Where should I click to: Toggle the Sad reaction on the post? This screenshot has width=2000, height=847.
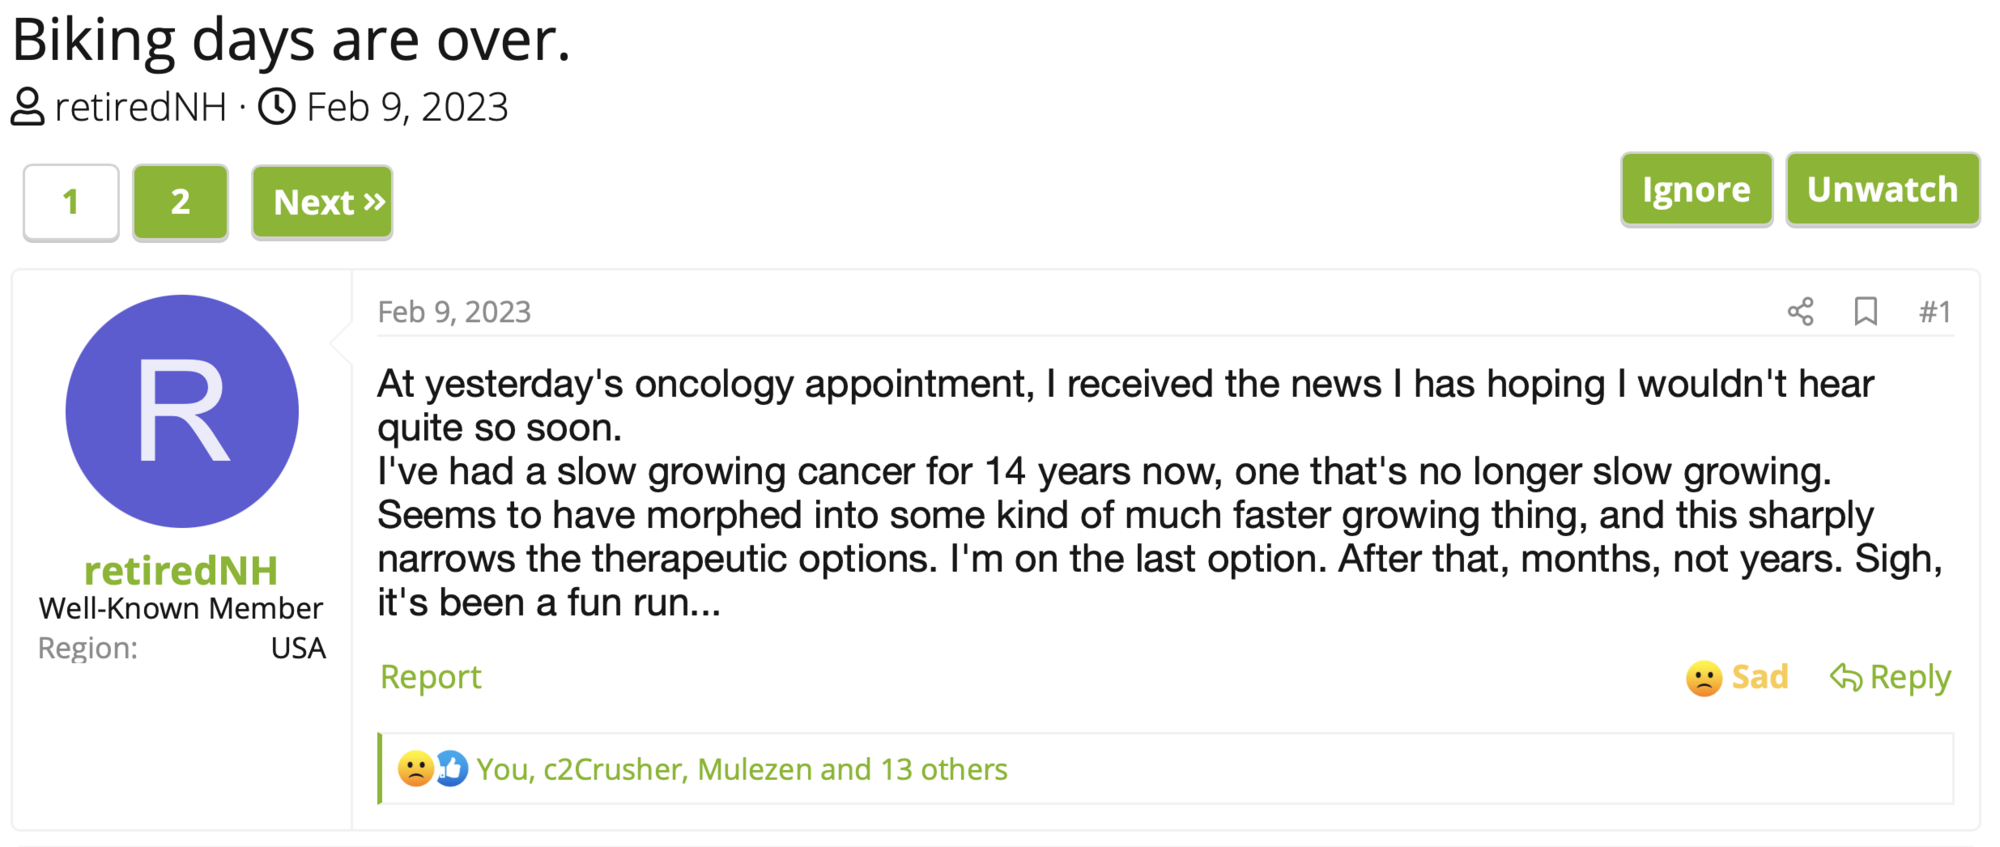click(1737, 677)
